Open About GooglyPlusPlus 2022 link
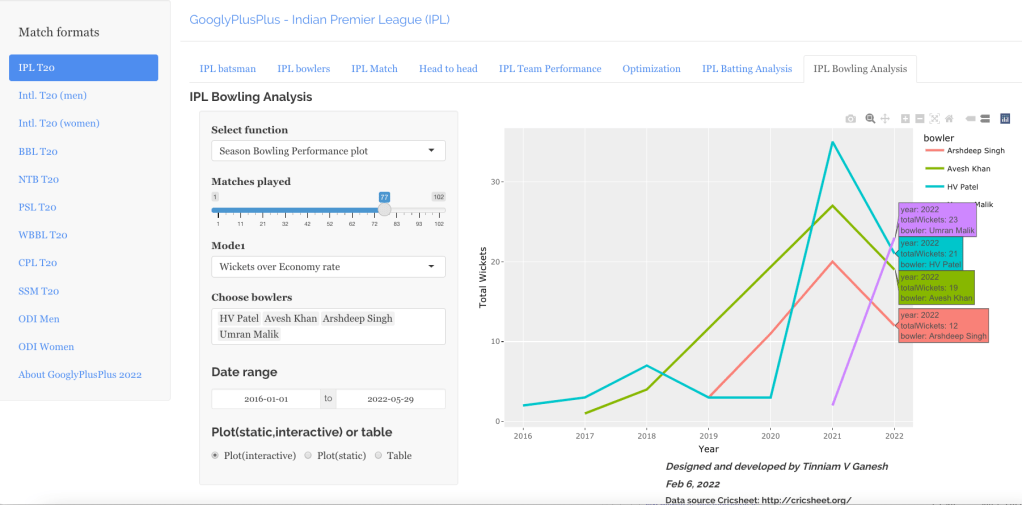Viewport: 1022px width, 505px height. point(80,374)
